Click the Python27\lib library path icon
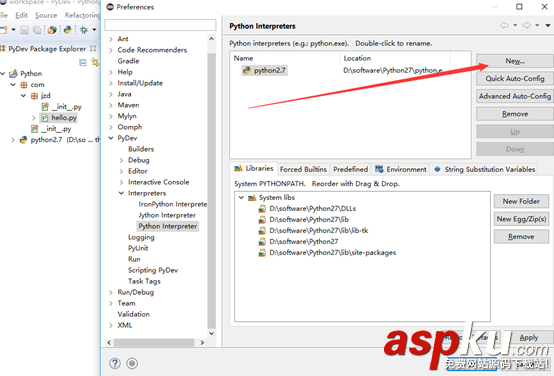 pos(262,219)
